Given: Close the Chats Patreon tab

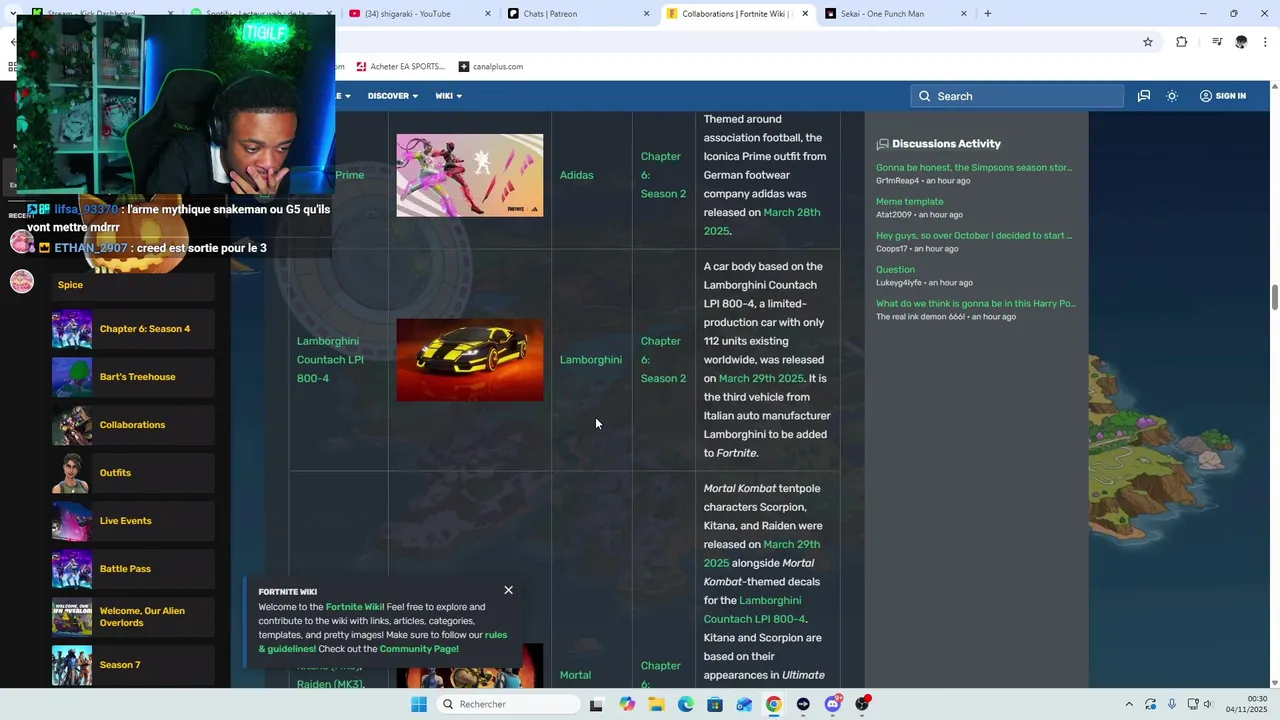Looking at the screenshot, I should [x=646, y=14].
